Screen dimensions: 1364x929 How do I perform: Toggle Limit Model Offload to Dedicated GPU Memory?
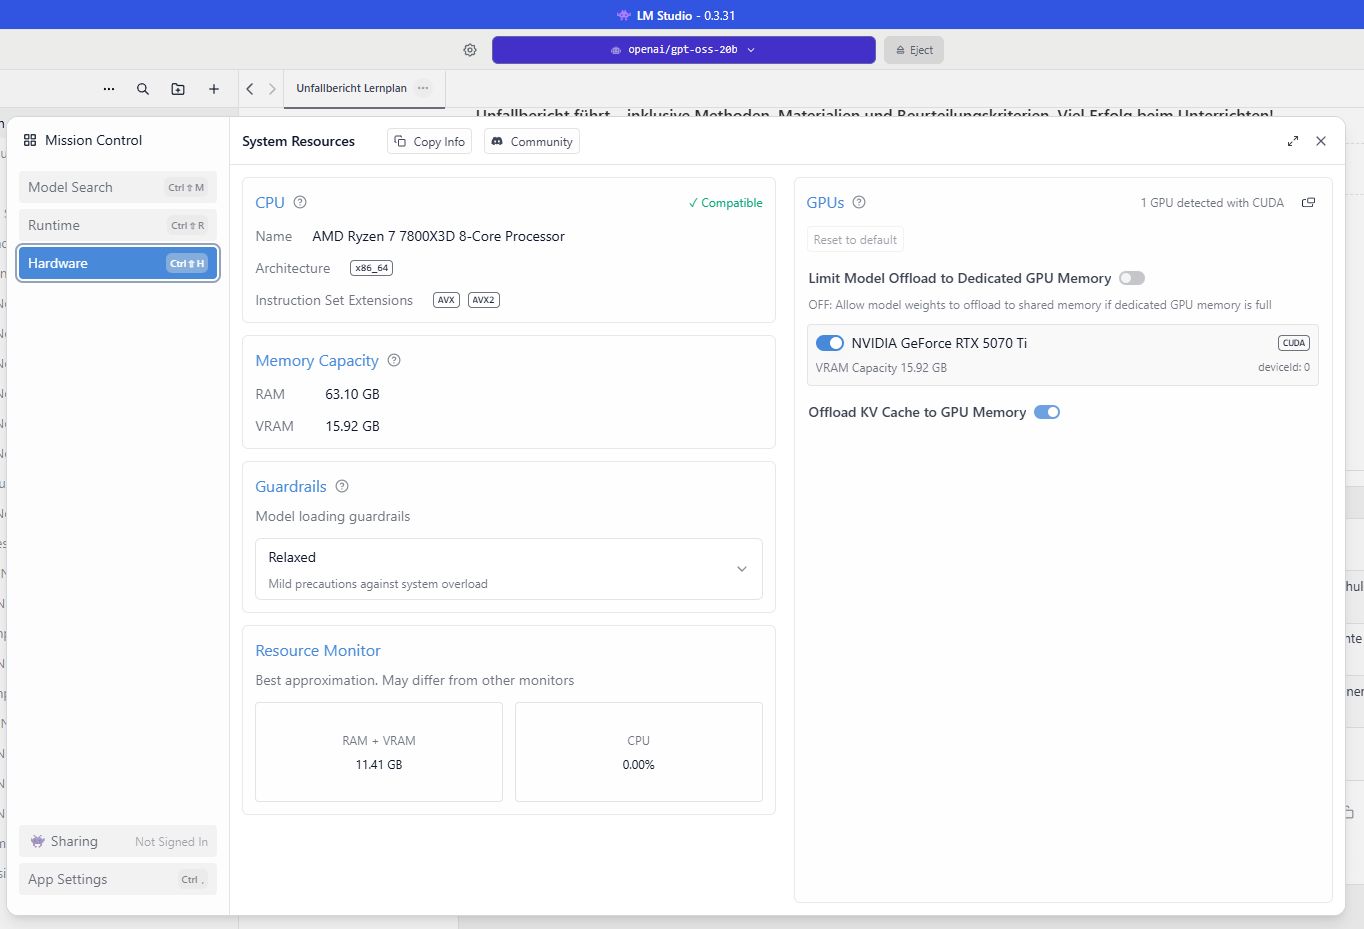1131,278
